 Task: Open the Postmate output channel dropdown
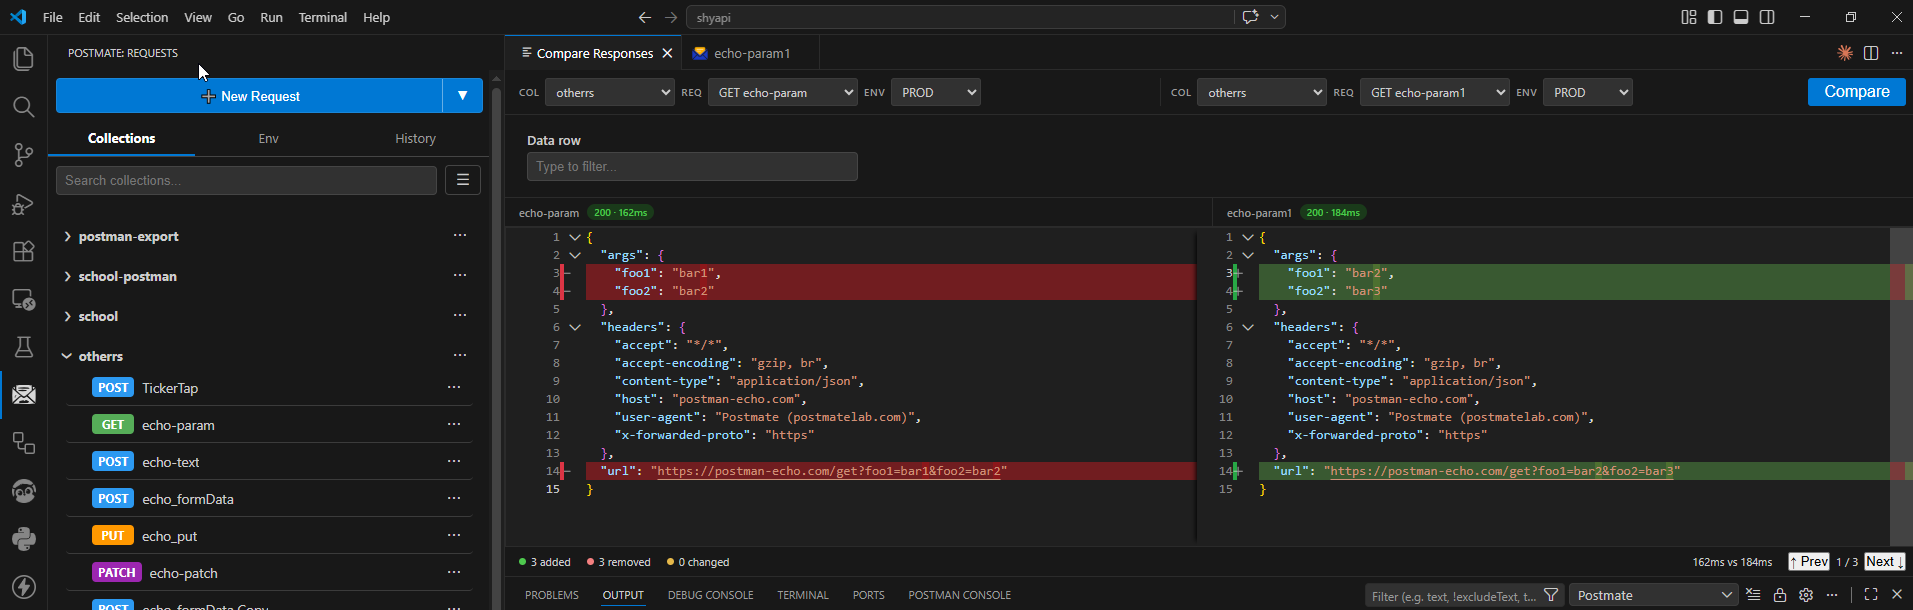(x=1654, y=595)
